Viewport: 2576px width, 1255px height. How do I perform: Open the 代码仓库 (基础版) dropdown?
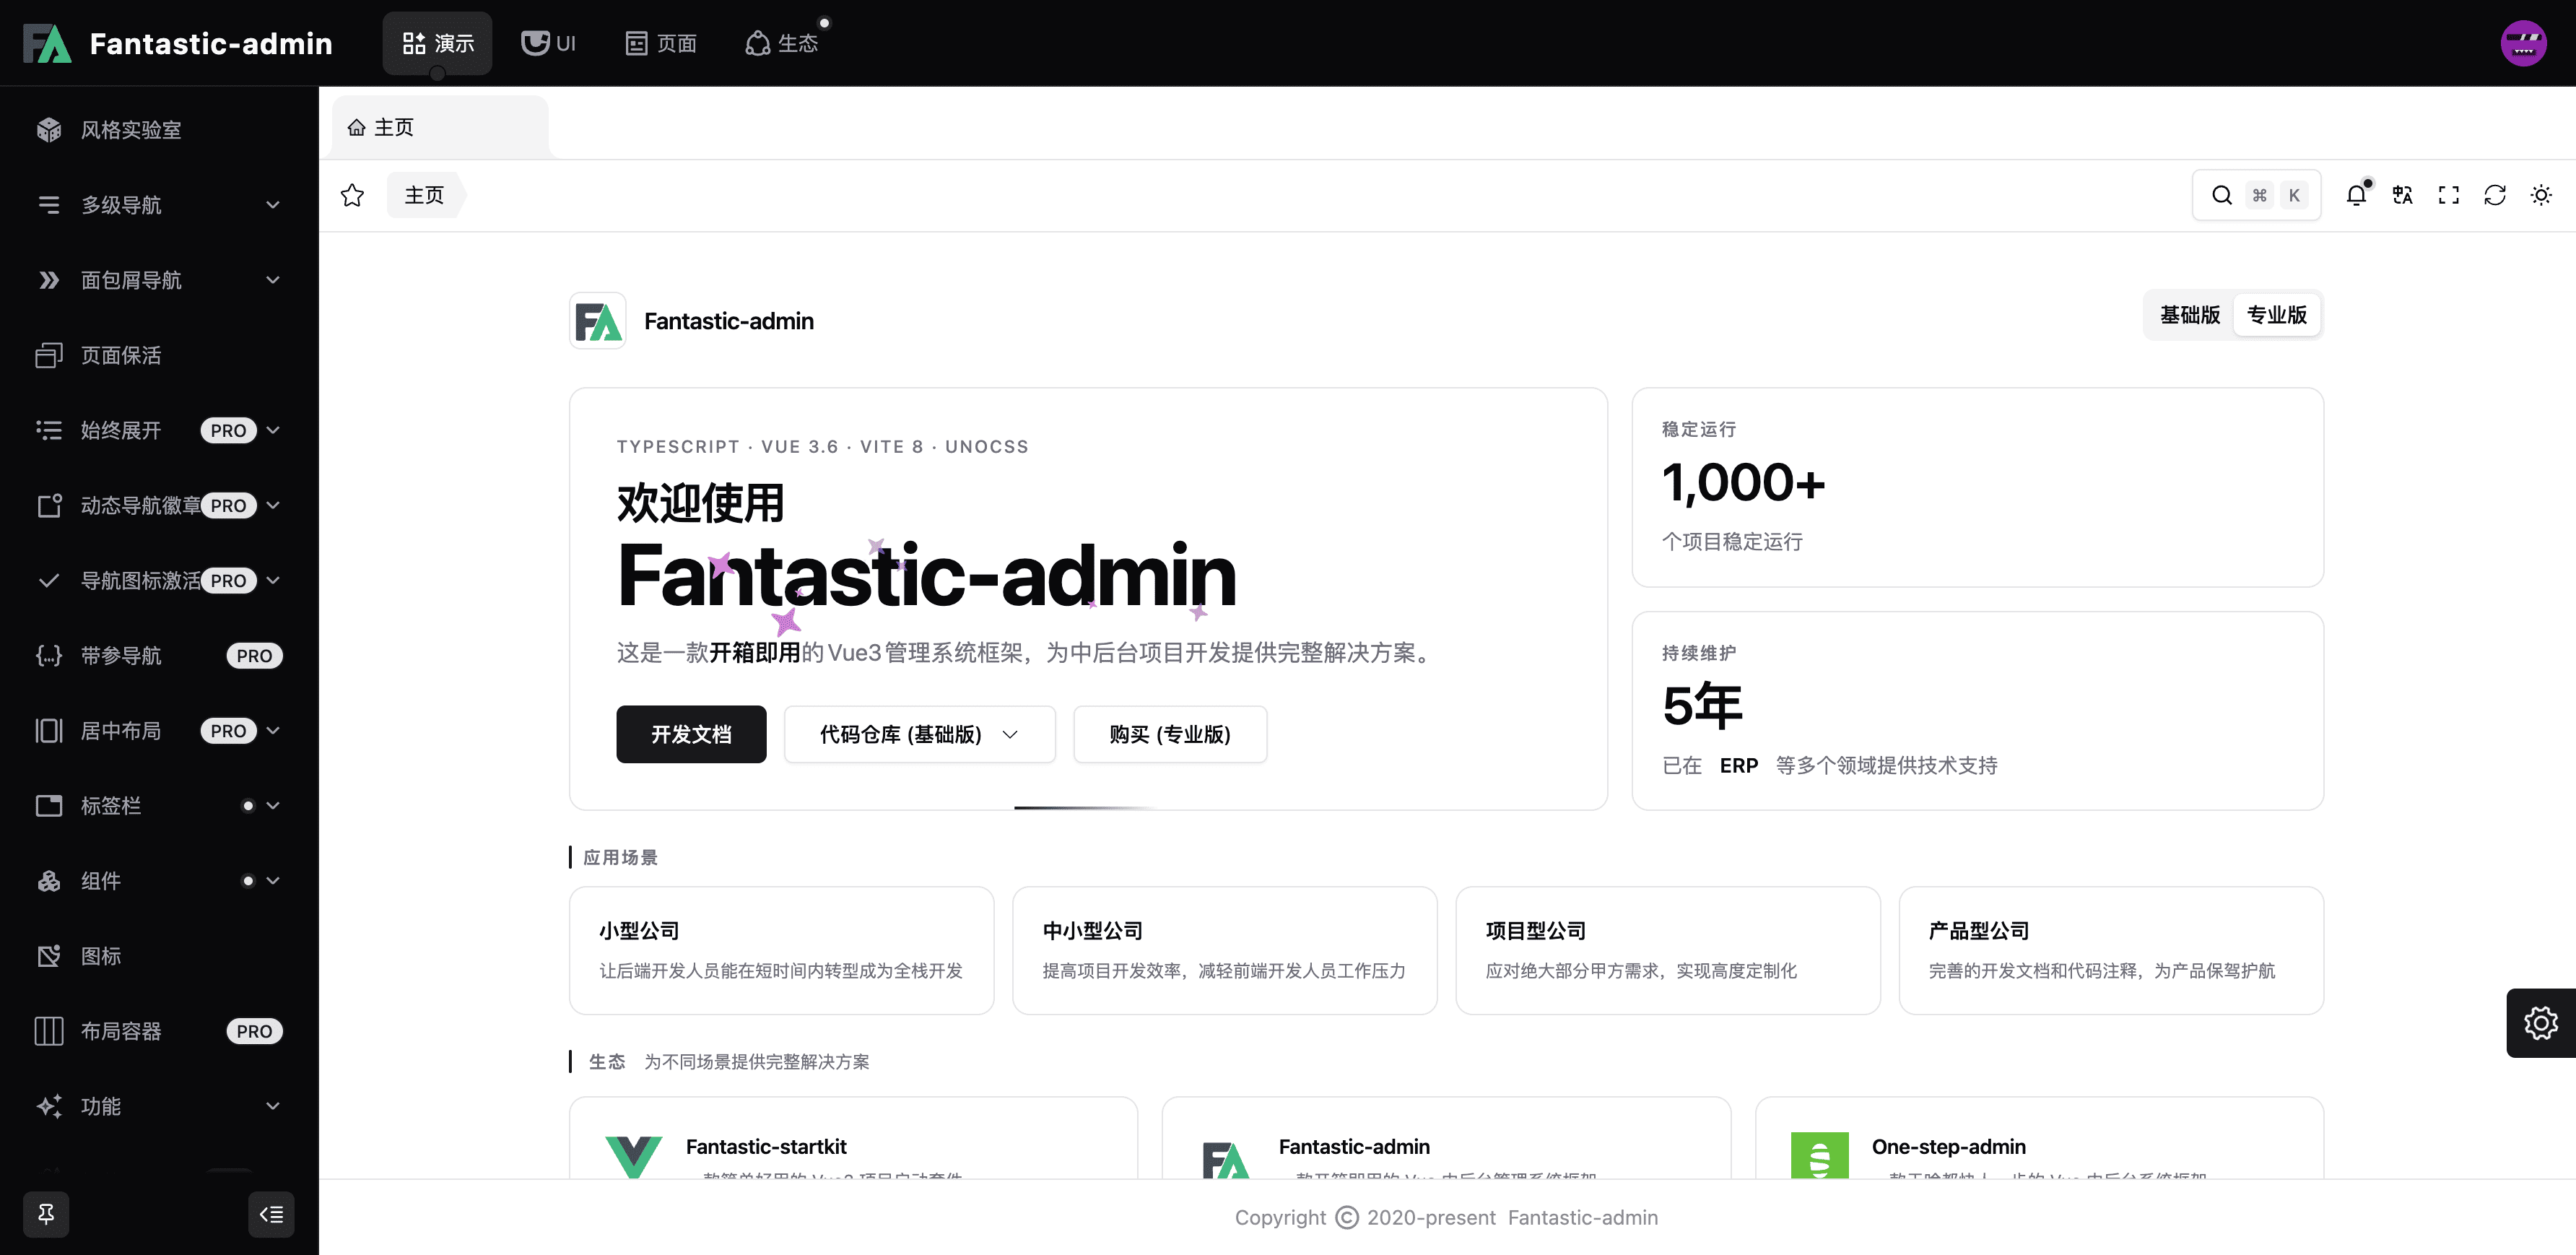(x=919, y=734)
